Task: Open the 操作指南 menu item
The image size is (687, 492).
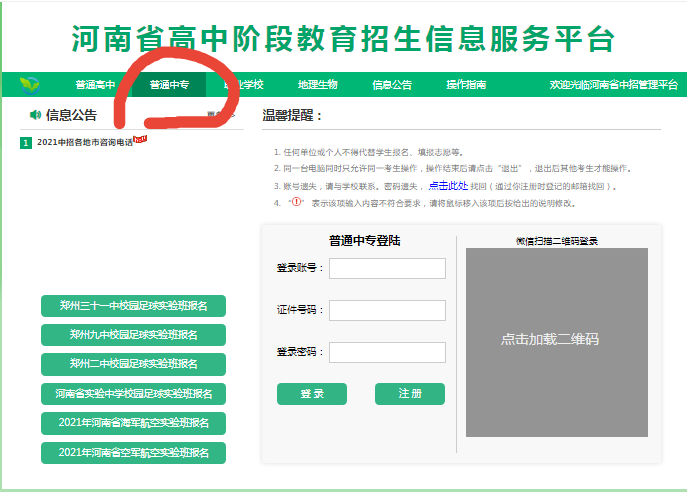Action: point(466,85)
